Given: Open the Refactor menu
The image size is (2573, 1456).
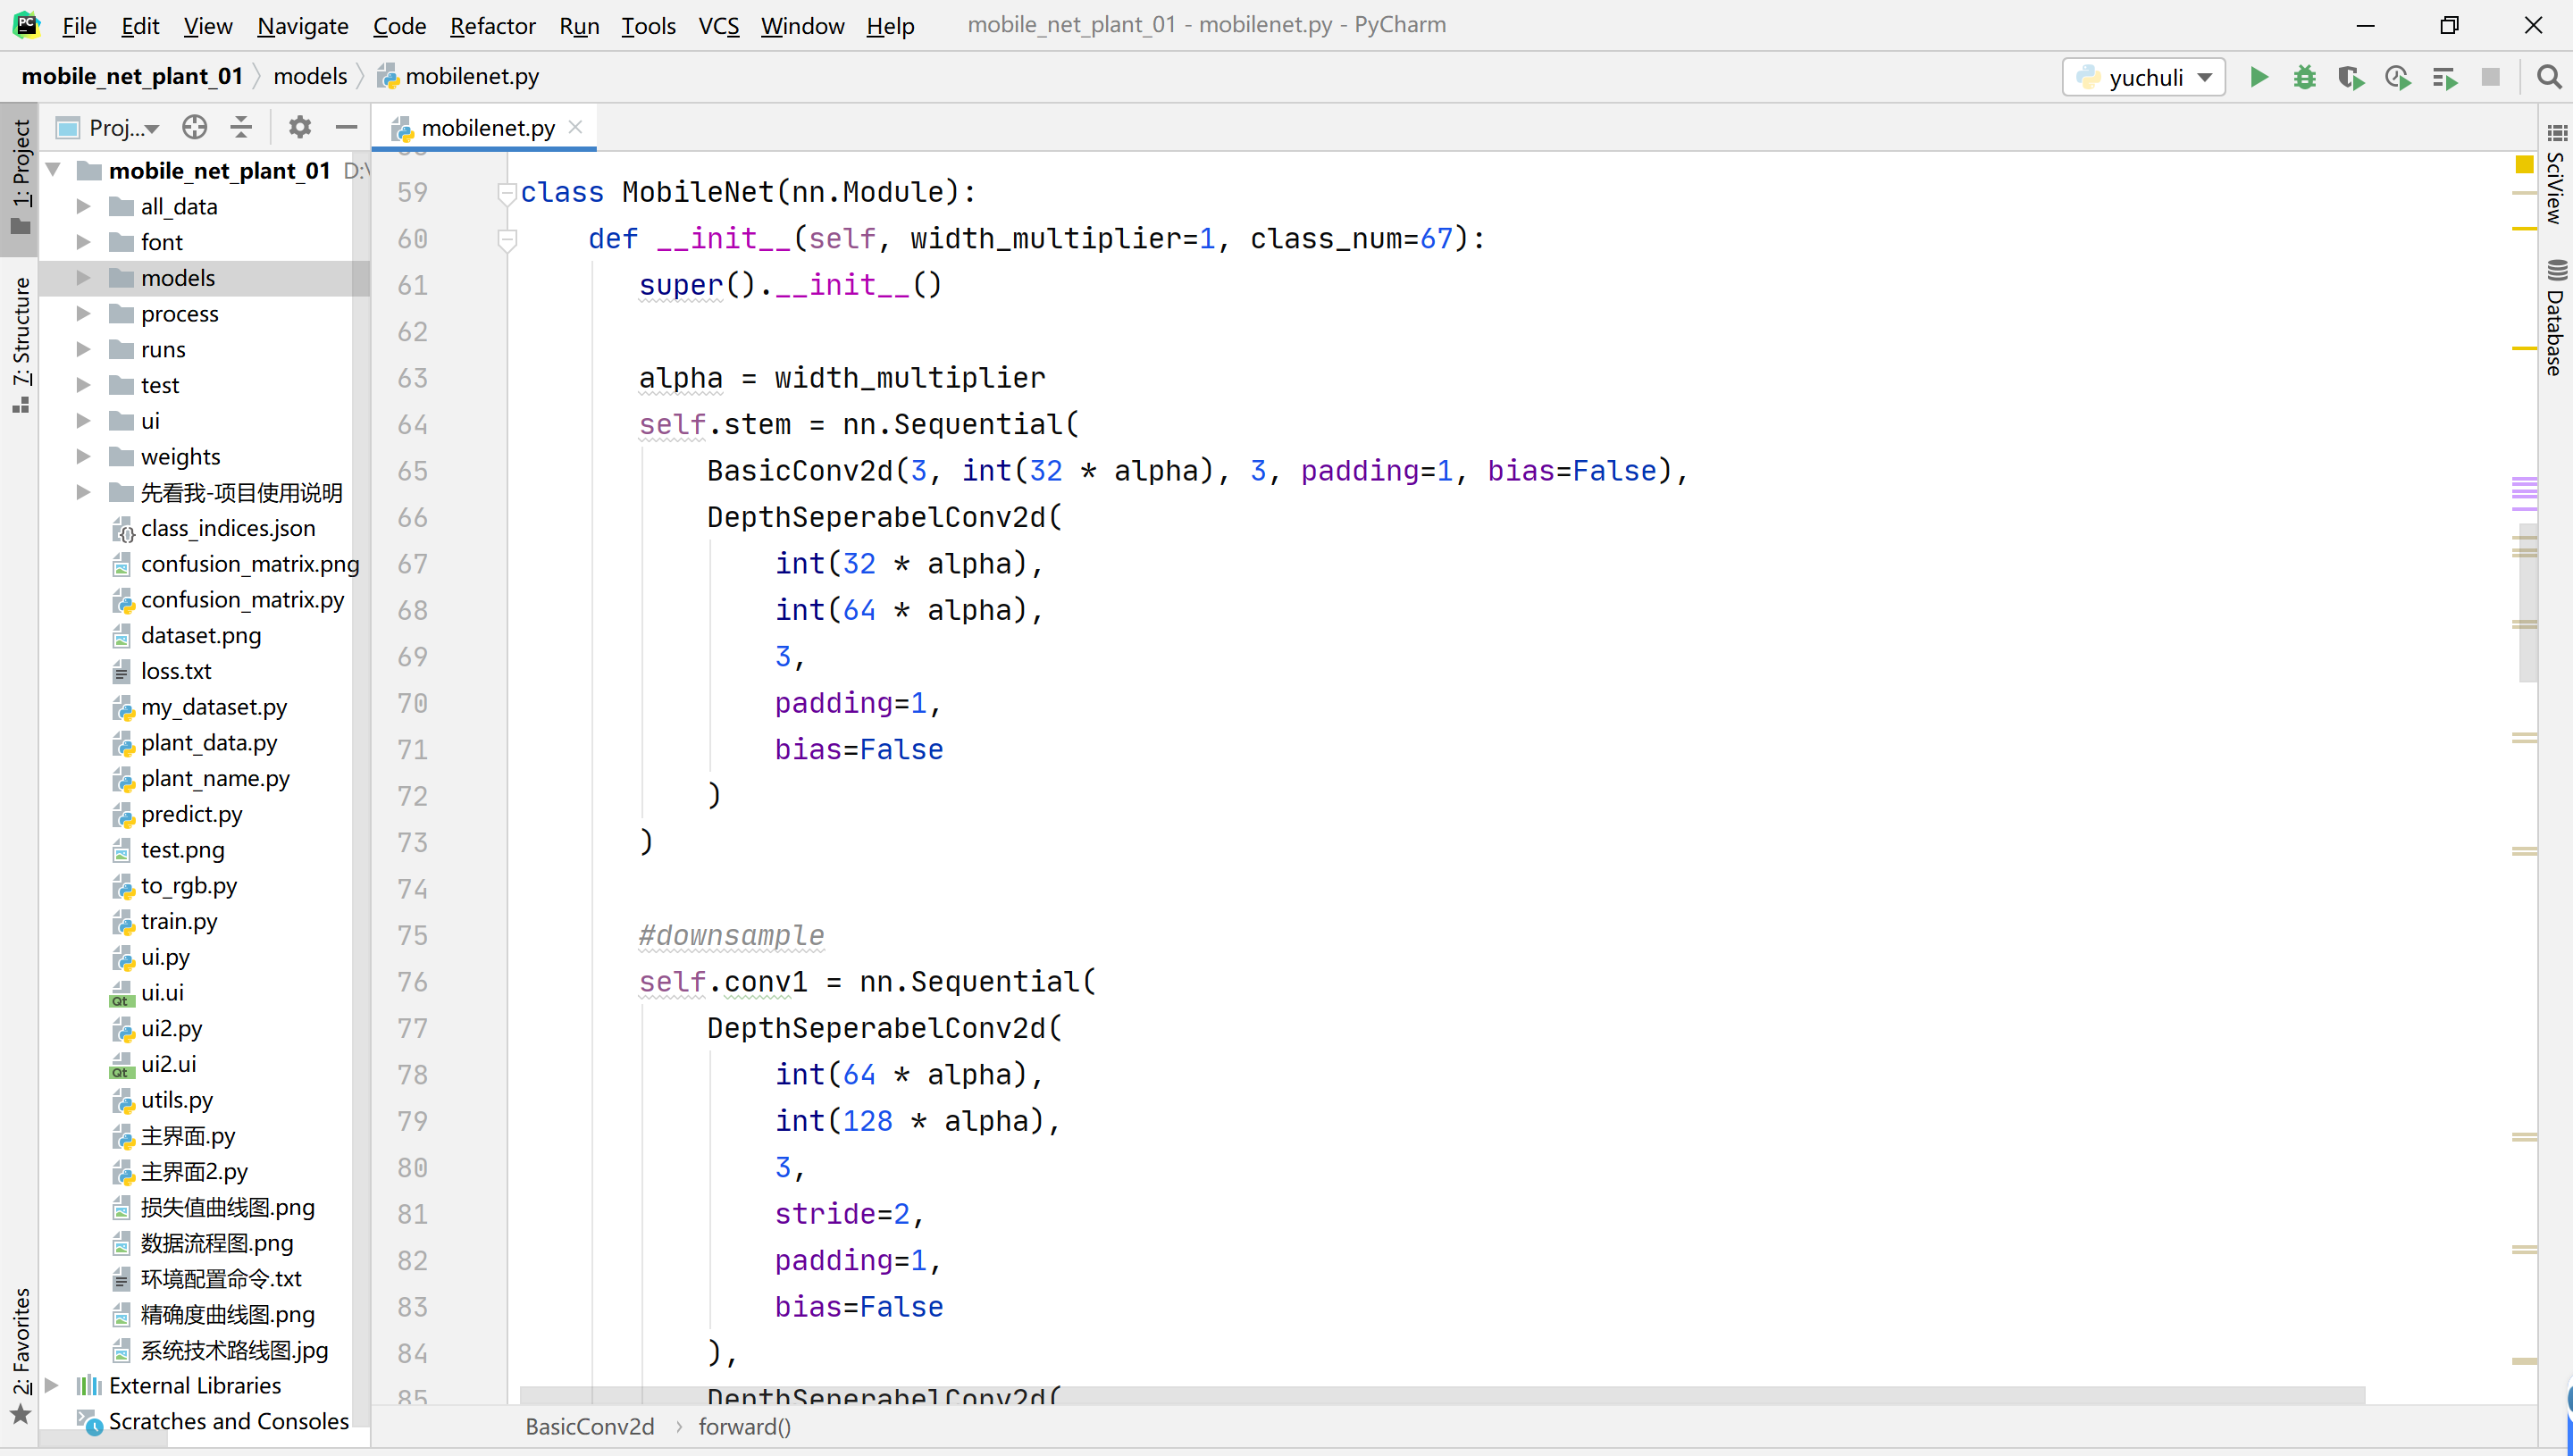Looking at the screenshot, I should point(492,25).
